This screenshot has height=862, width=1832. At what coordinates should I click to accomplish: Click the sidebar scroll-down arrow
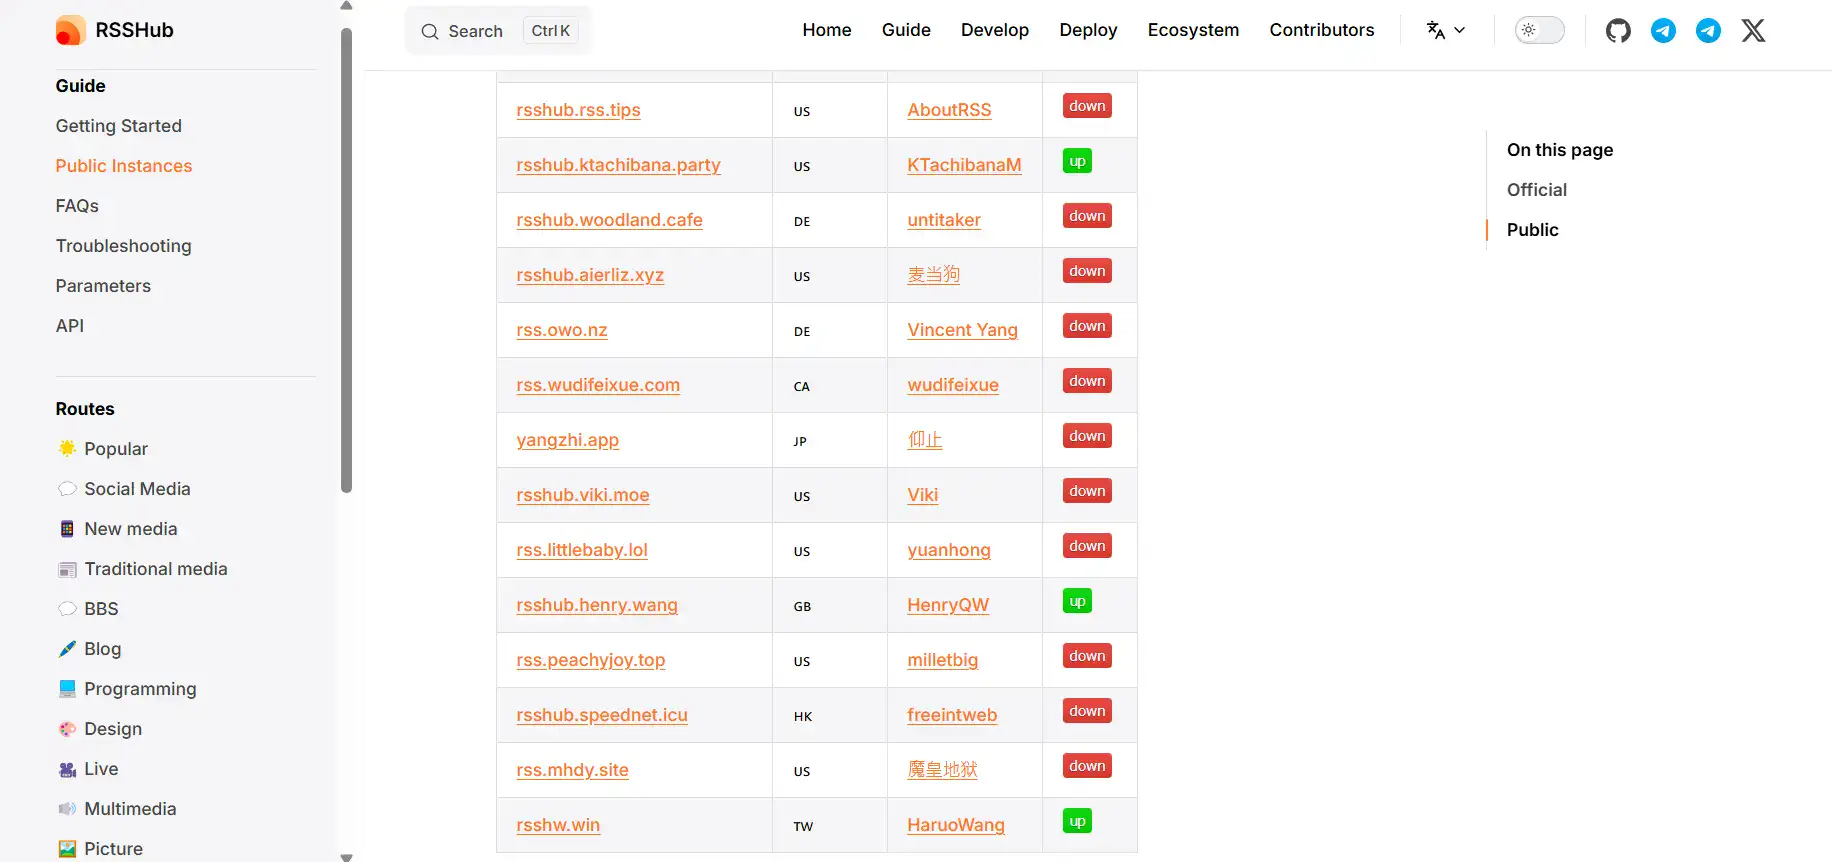click(346, 857)
